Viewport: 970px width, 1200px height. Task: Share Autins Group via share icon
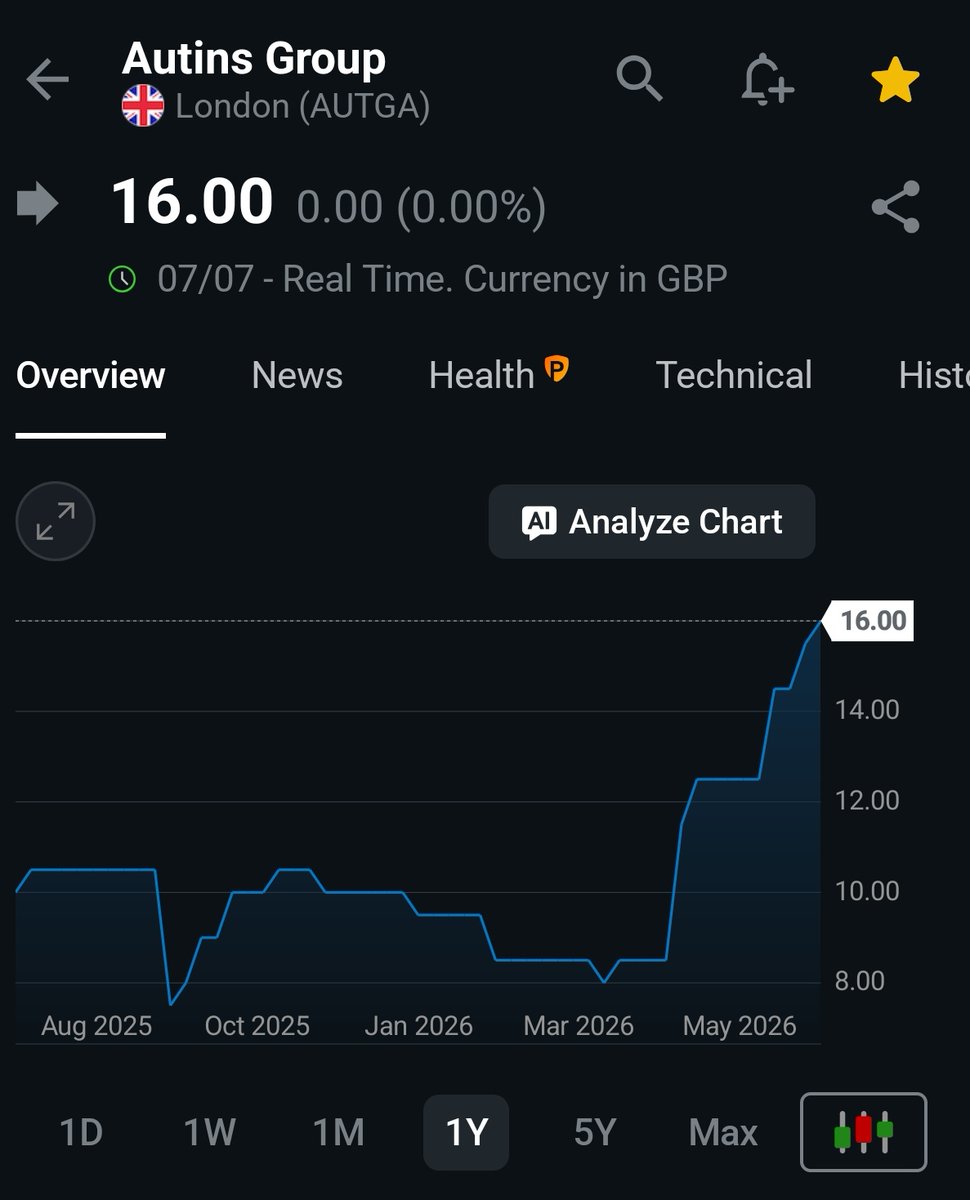pyautogui.click(x=895, y=207)
